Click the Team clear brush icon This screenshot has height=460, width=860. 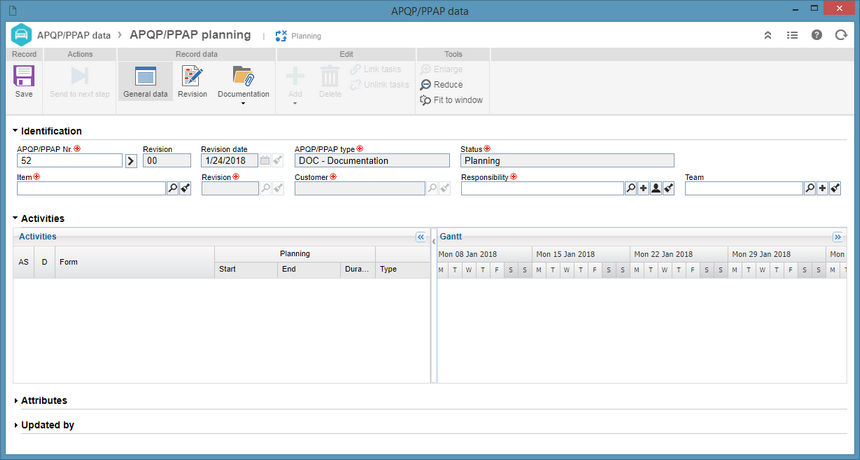coord(835,188)
